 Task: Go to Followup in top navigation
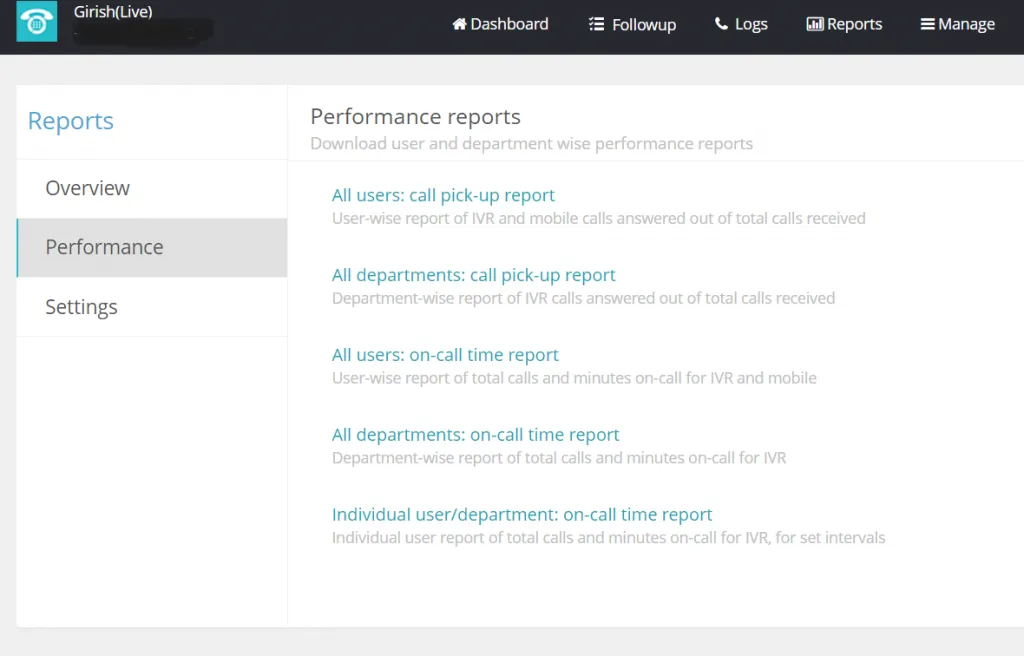[632, 25]
